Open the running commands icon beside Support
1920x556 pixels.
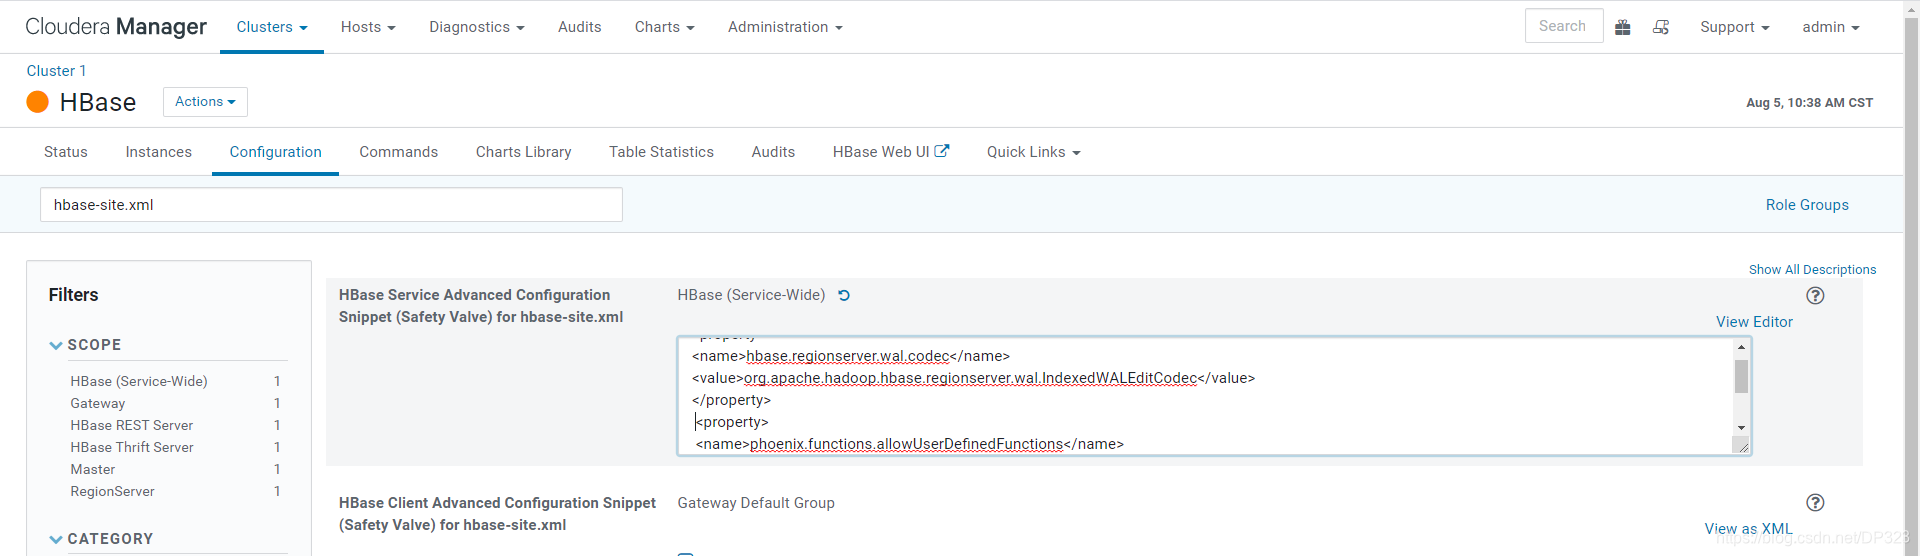tap(1661, 27)
